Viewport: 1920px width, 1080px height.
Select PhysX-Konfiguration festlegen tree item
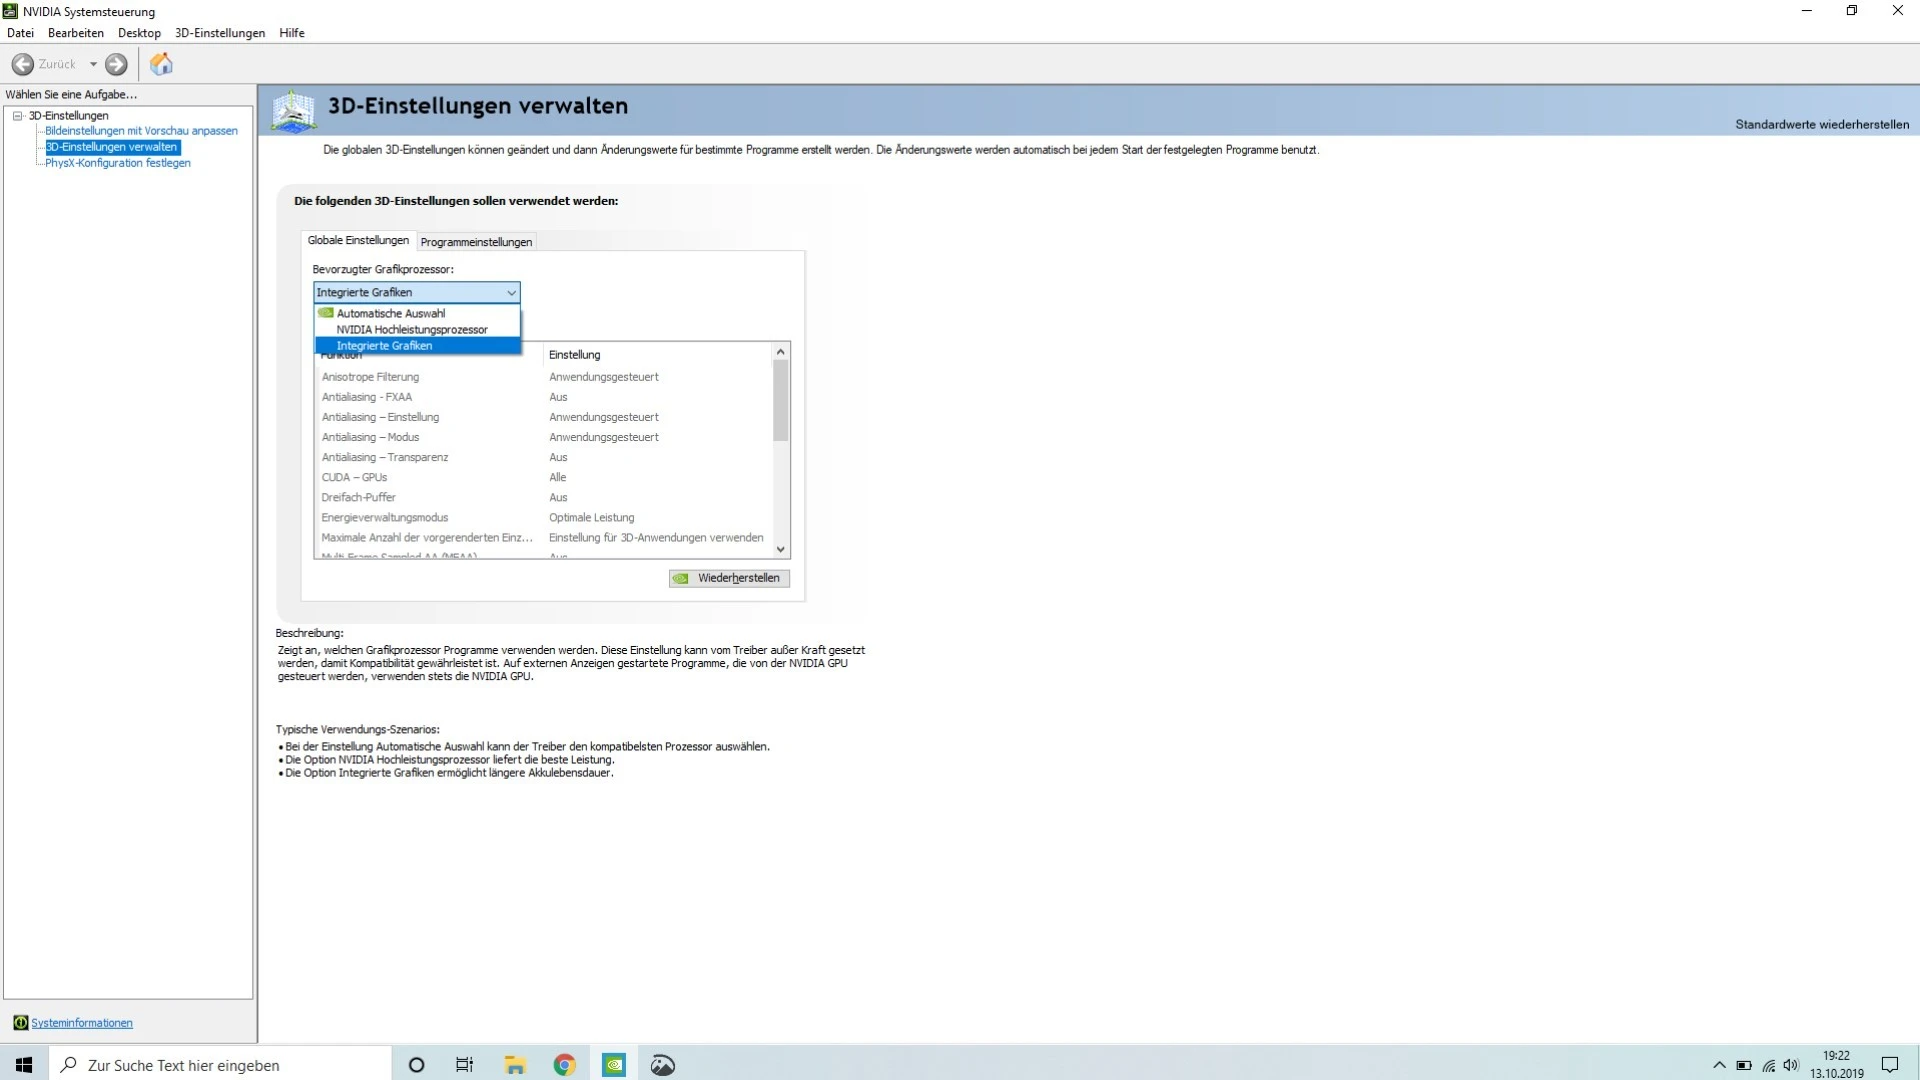coord(117,163)
